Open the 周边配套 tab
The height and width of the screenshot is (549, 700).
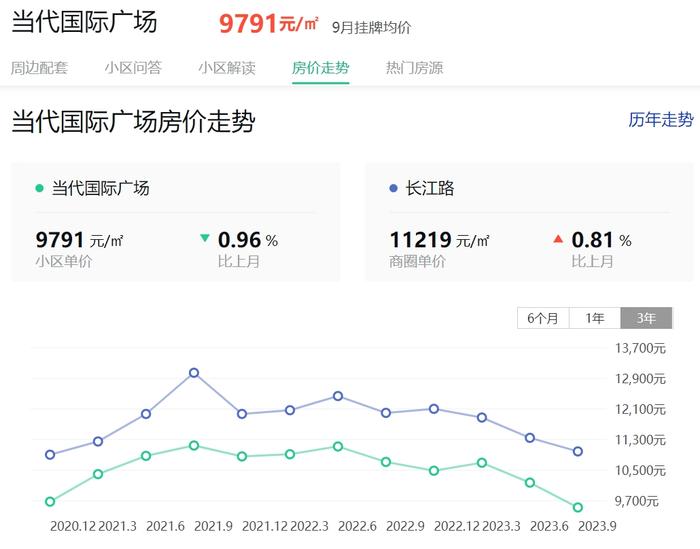(39, 68)
